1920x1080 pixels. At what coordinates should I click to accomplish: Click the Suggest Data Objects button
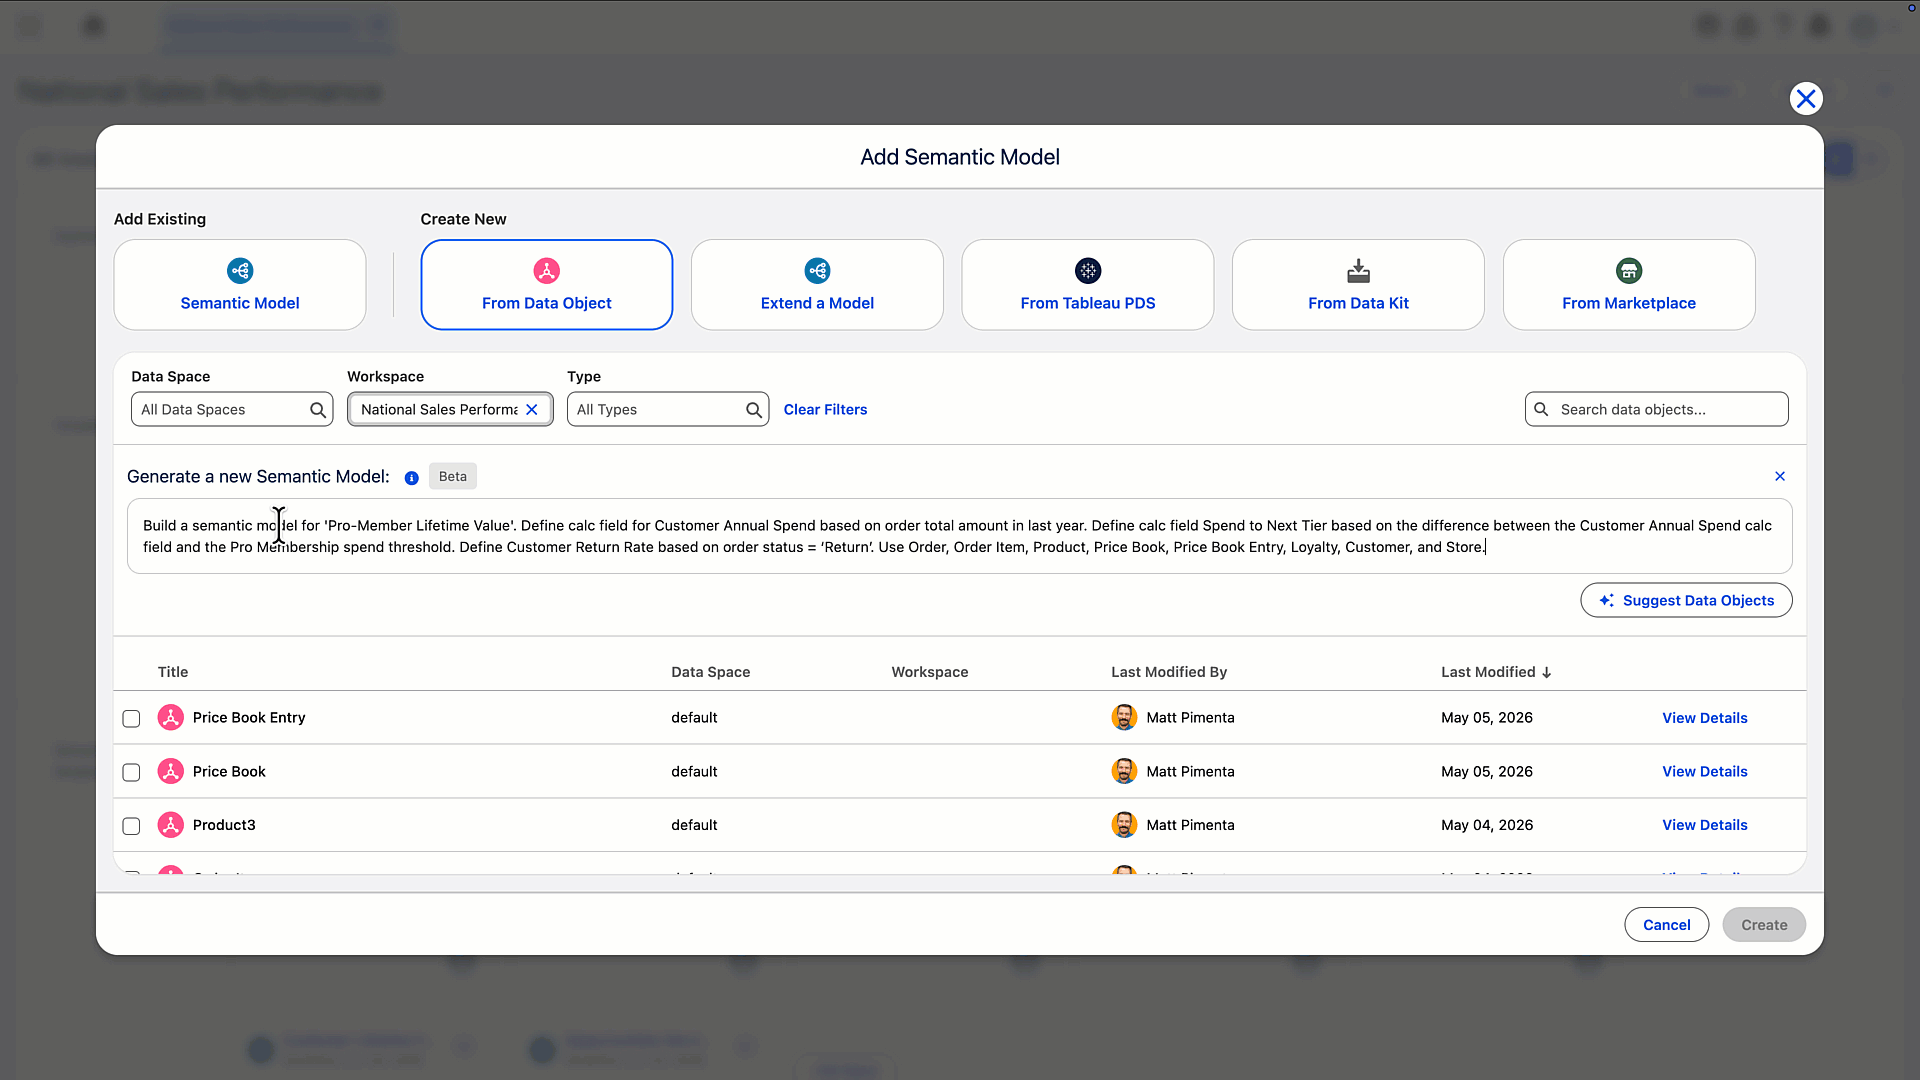(x=1686, y=600)
